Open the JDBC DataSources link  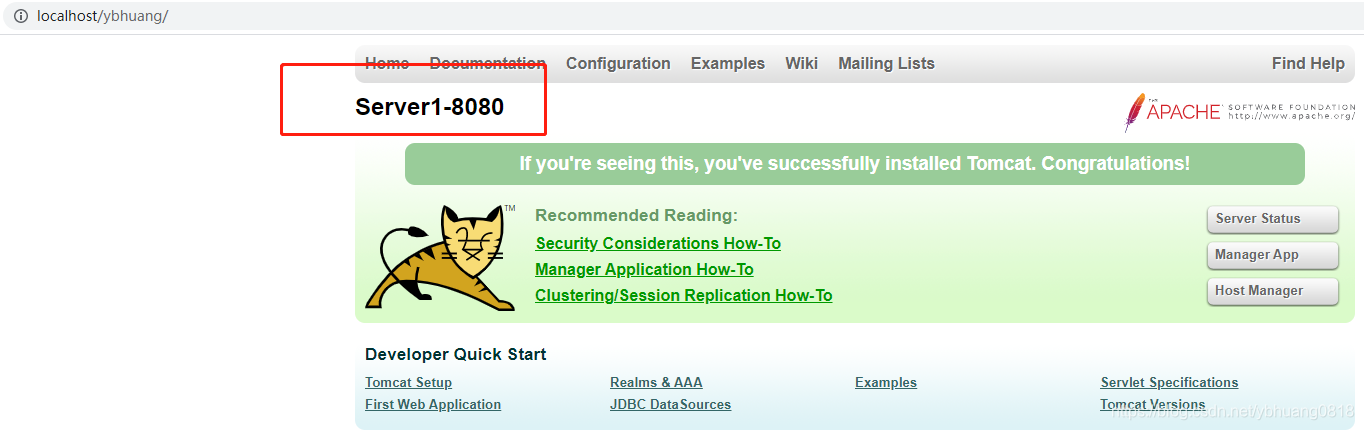pos(670,404)
